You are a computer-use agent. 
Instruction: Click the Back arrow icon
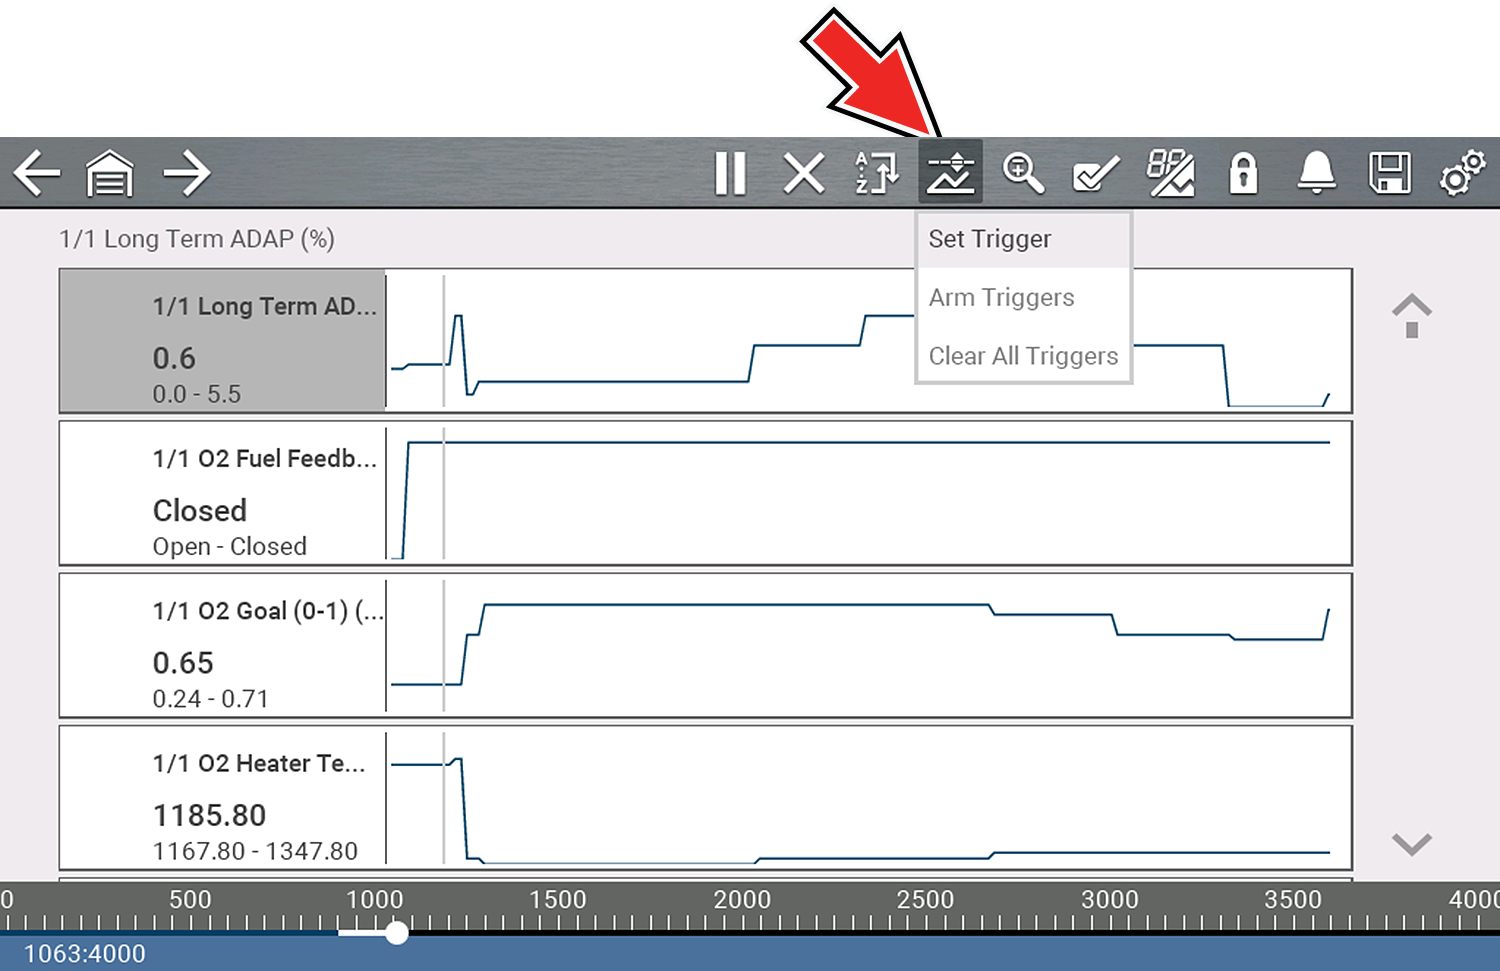tap(37, 173)
